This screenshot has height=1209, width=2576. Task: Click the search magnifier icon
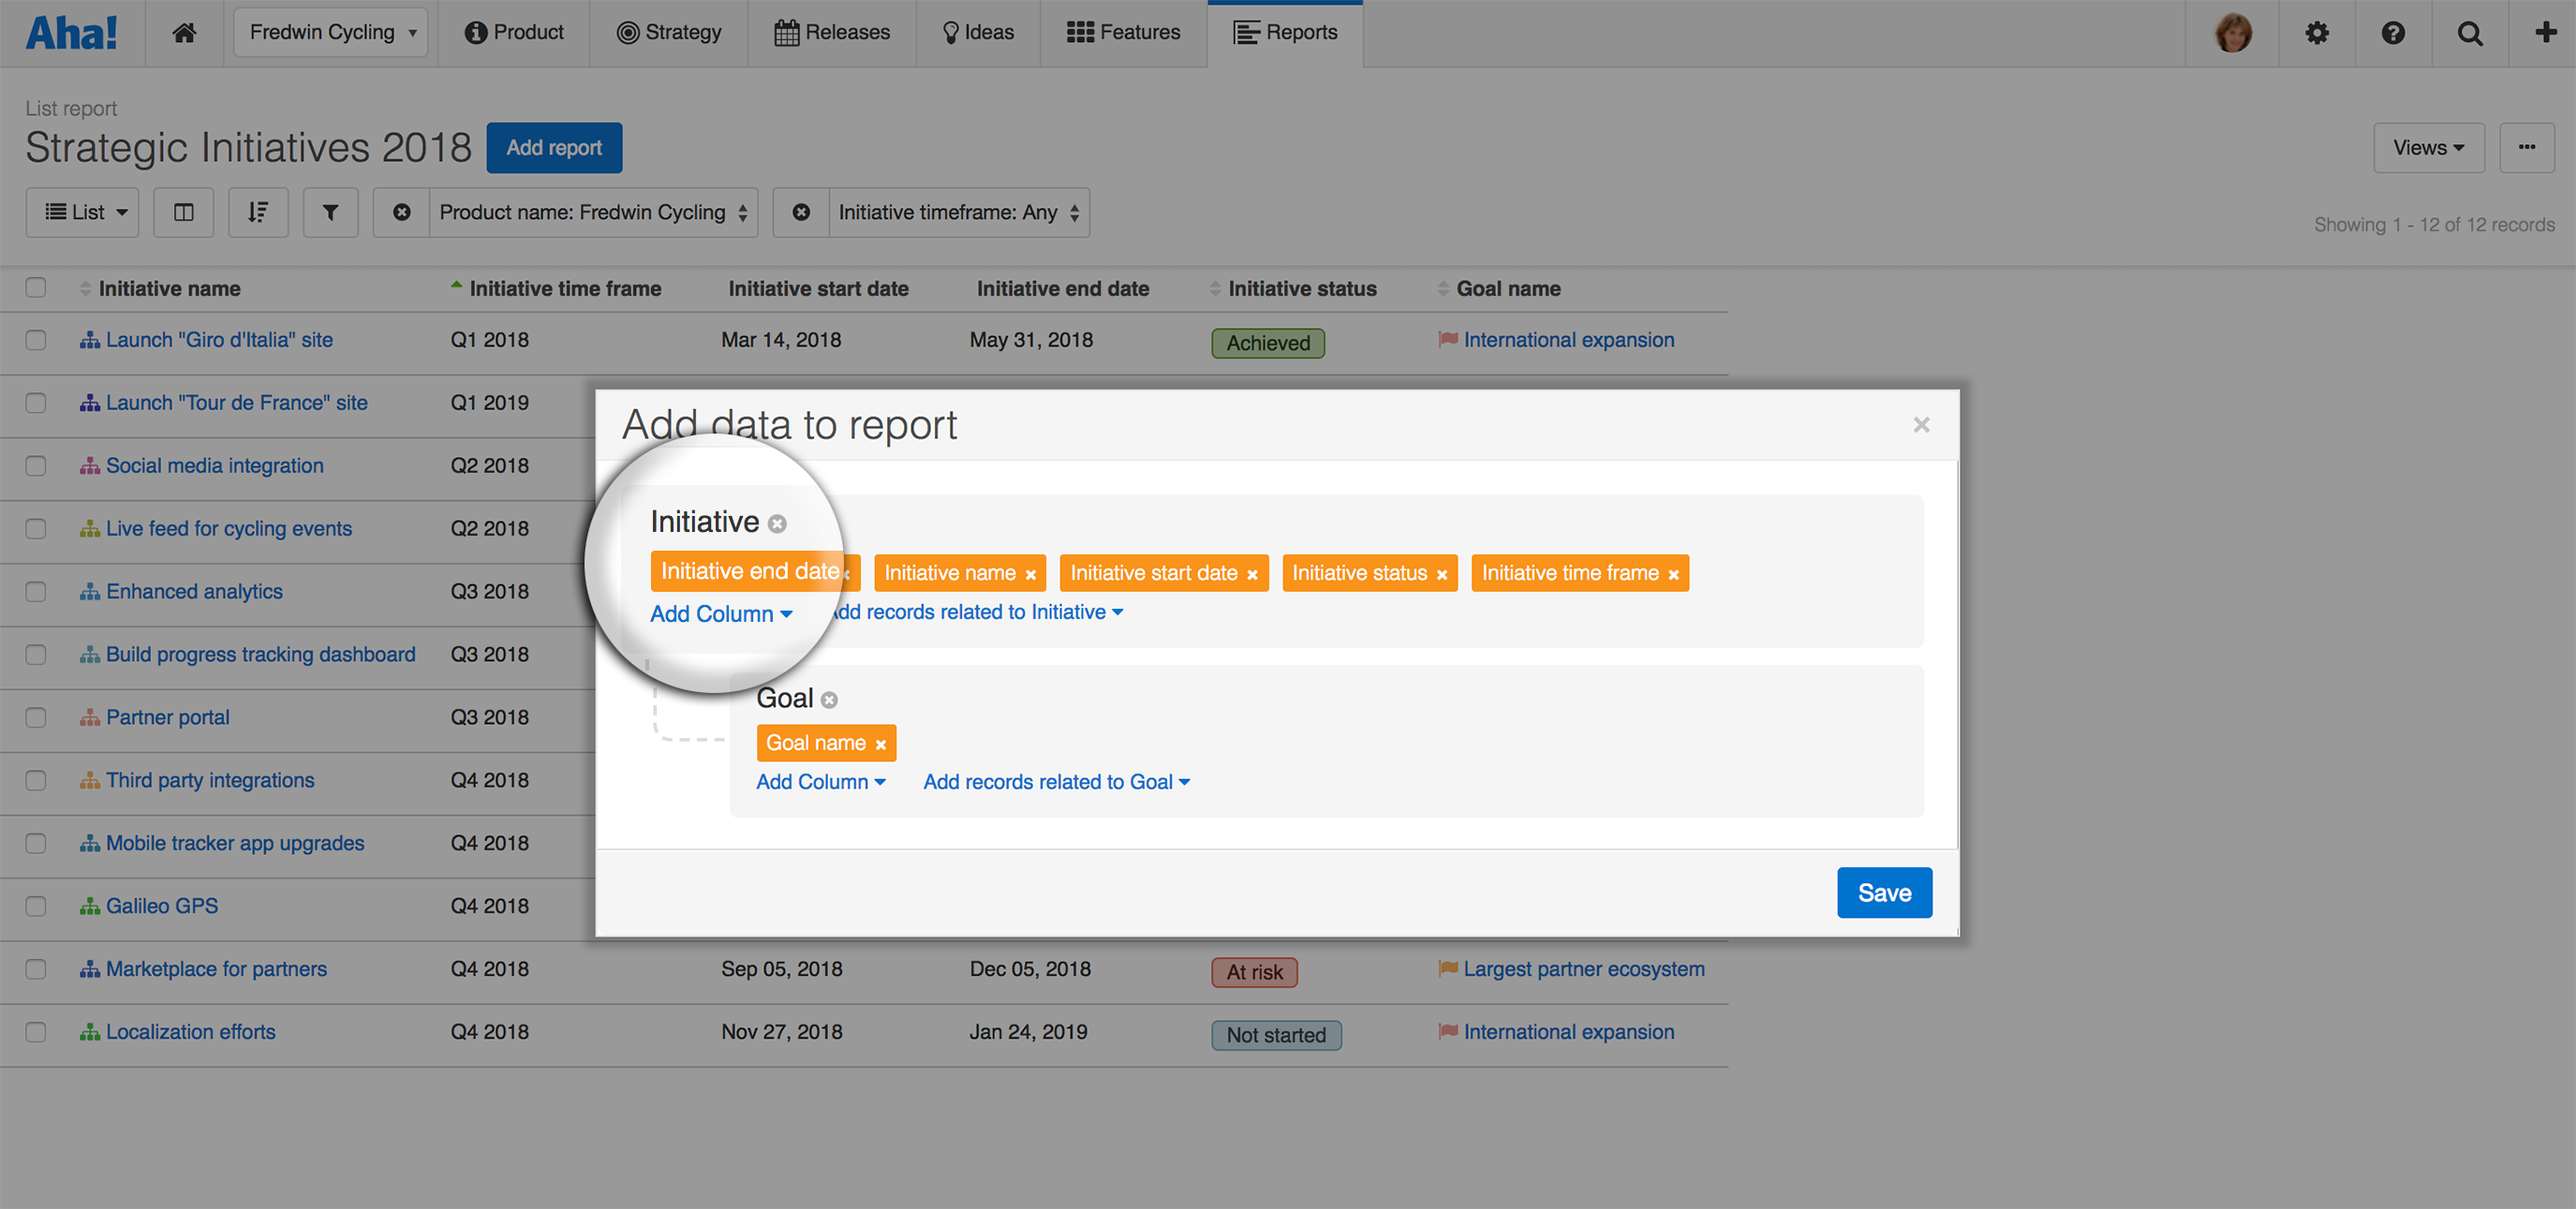click(2469, 33)
